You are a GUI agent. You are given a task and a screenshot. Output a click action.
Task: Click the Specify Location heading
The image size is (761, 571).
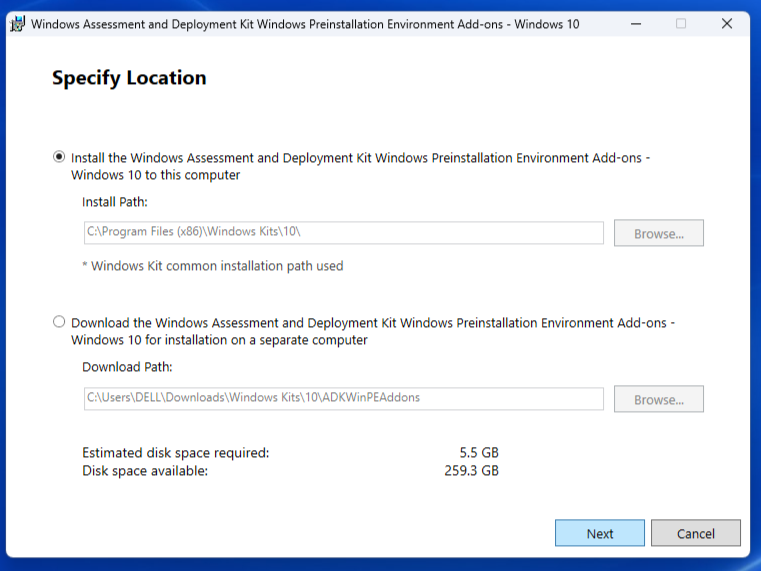(x=129, y=78)
